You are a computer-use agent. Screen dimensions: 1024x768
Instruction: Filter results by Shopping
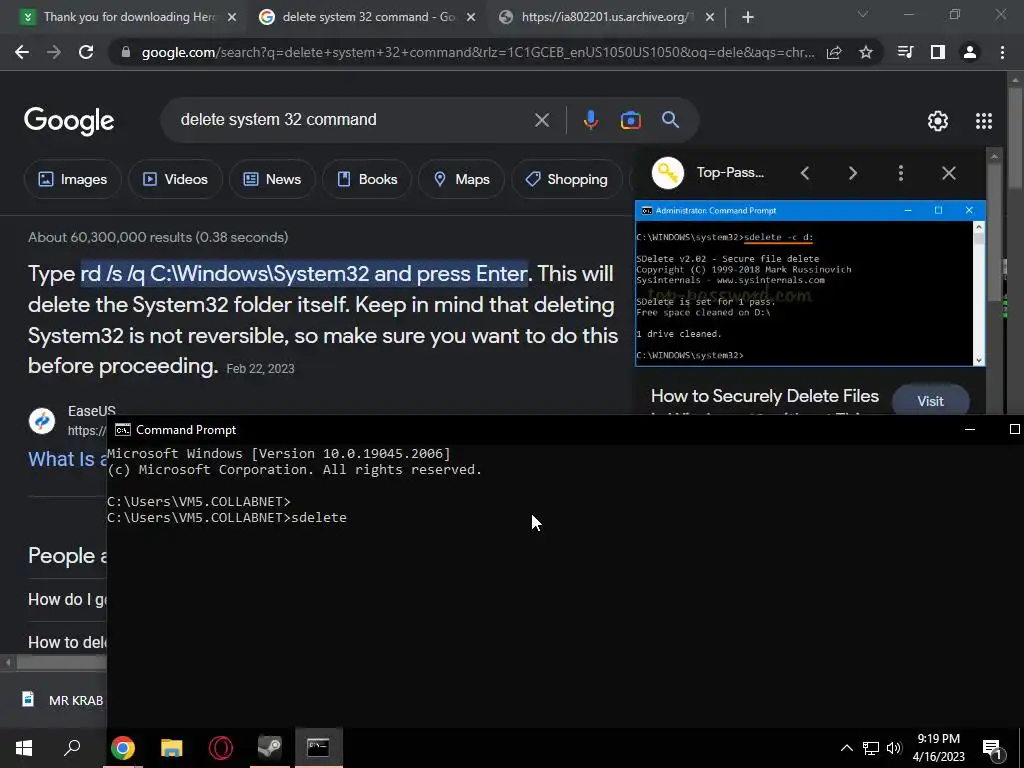click(566, 179)
